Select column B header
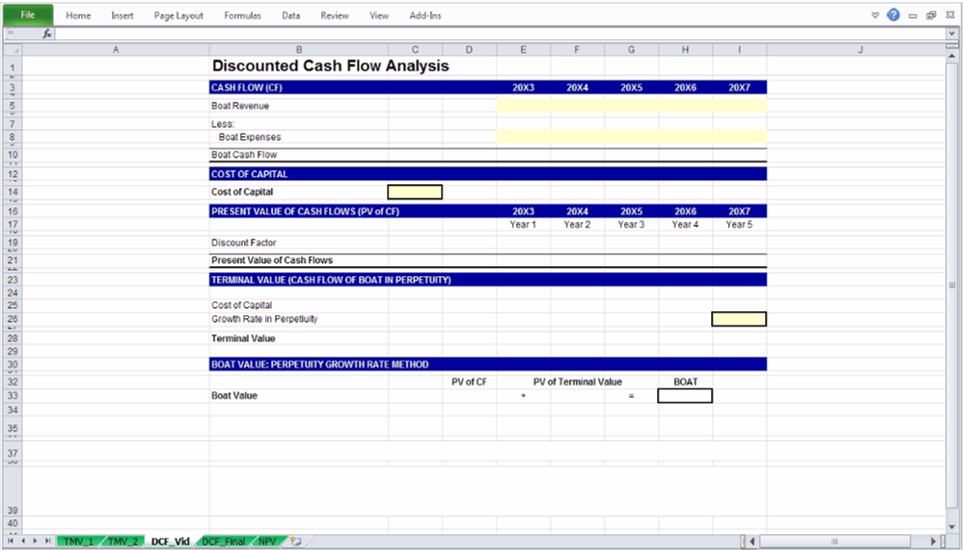Screen dimensions: 963x550 pos(298,50)
